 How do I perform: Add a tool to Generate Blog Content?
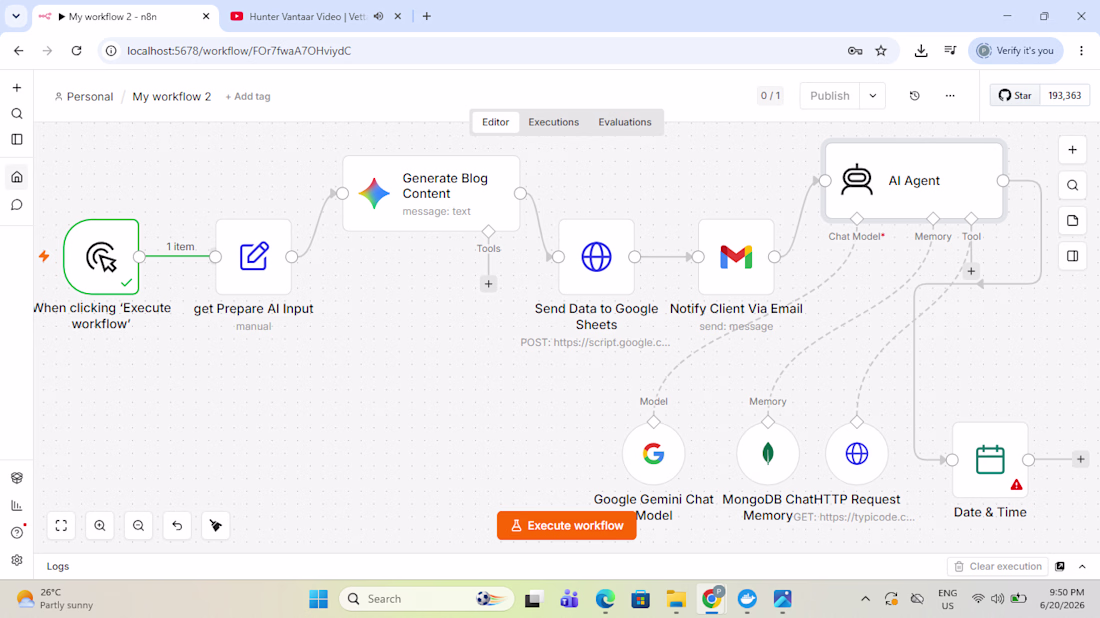coord(488,284)
